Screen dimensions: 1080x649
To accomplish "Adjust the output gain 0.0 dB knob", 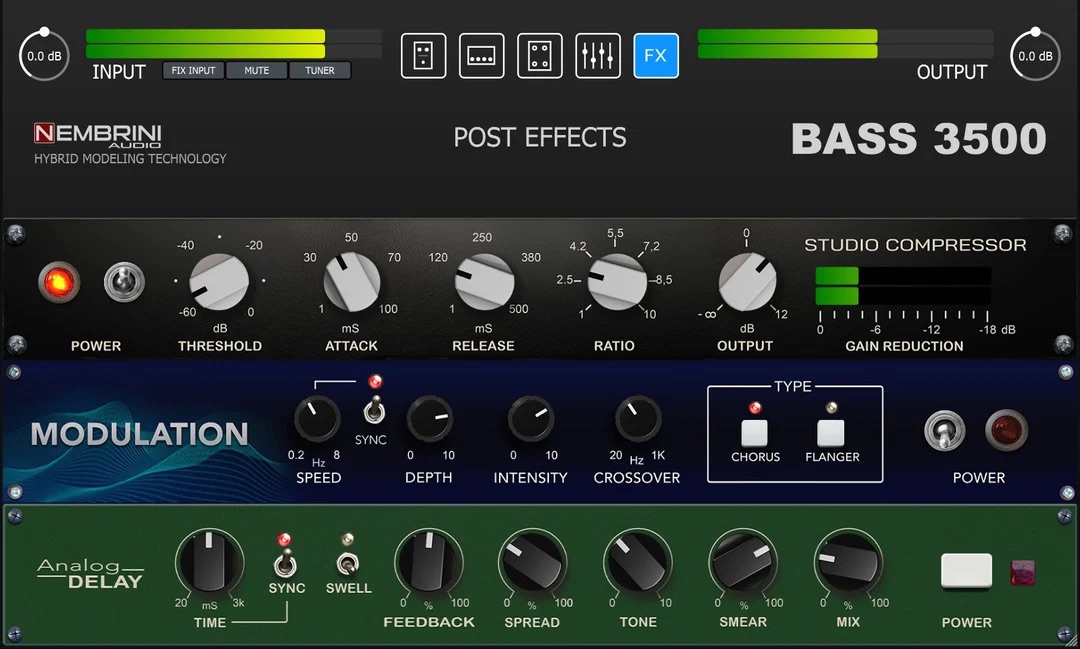I will 1035,56.
